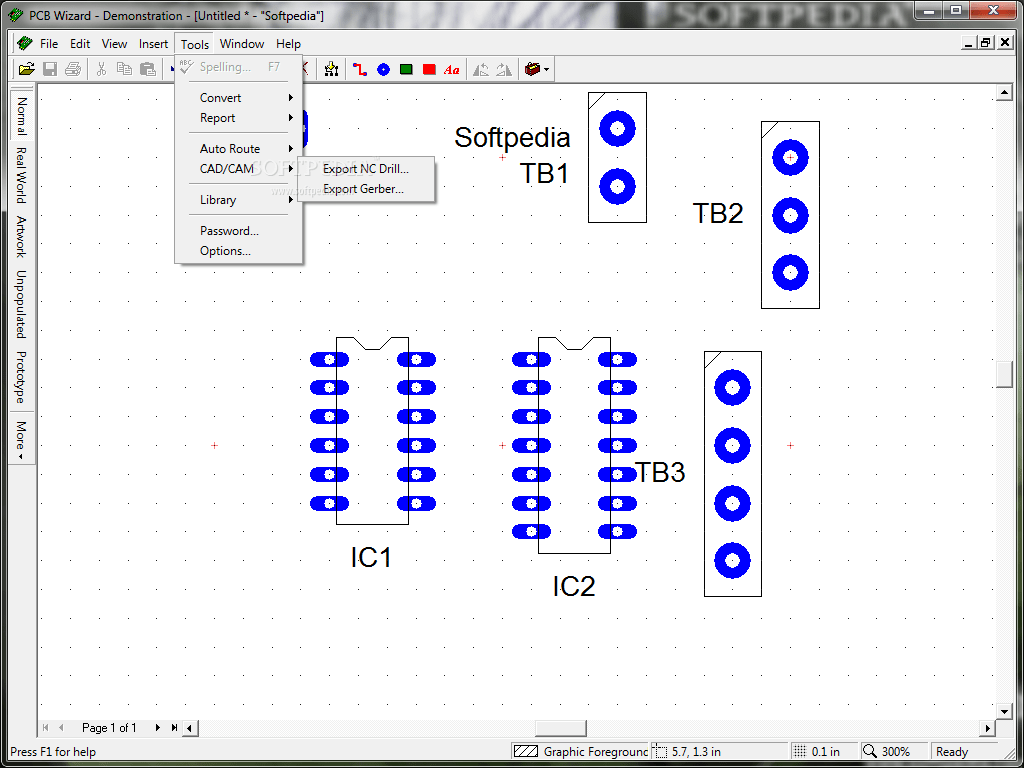Select the red 'Aa' text label tool
The width and height of the screenshot is (1024, 768).
click(x=451, y=69)
